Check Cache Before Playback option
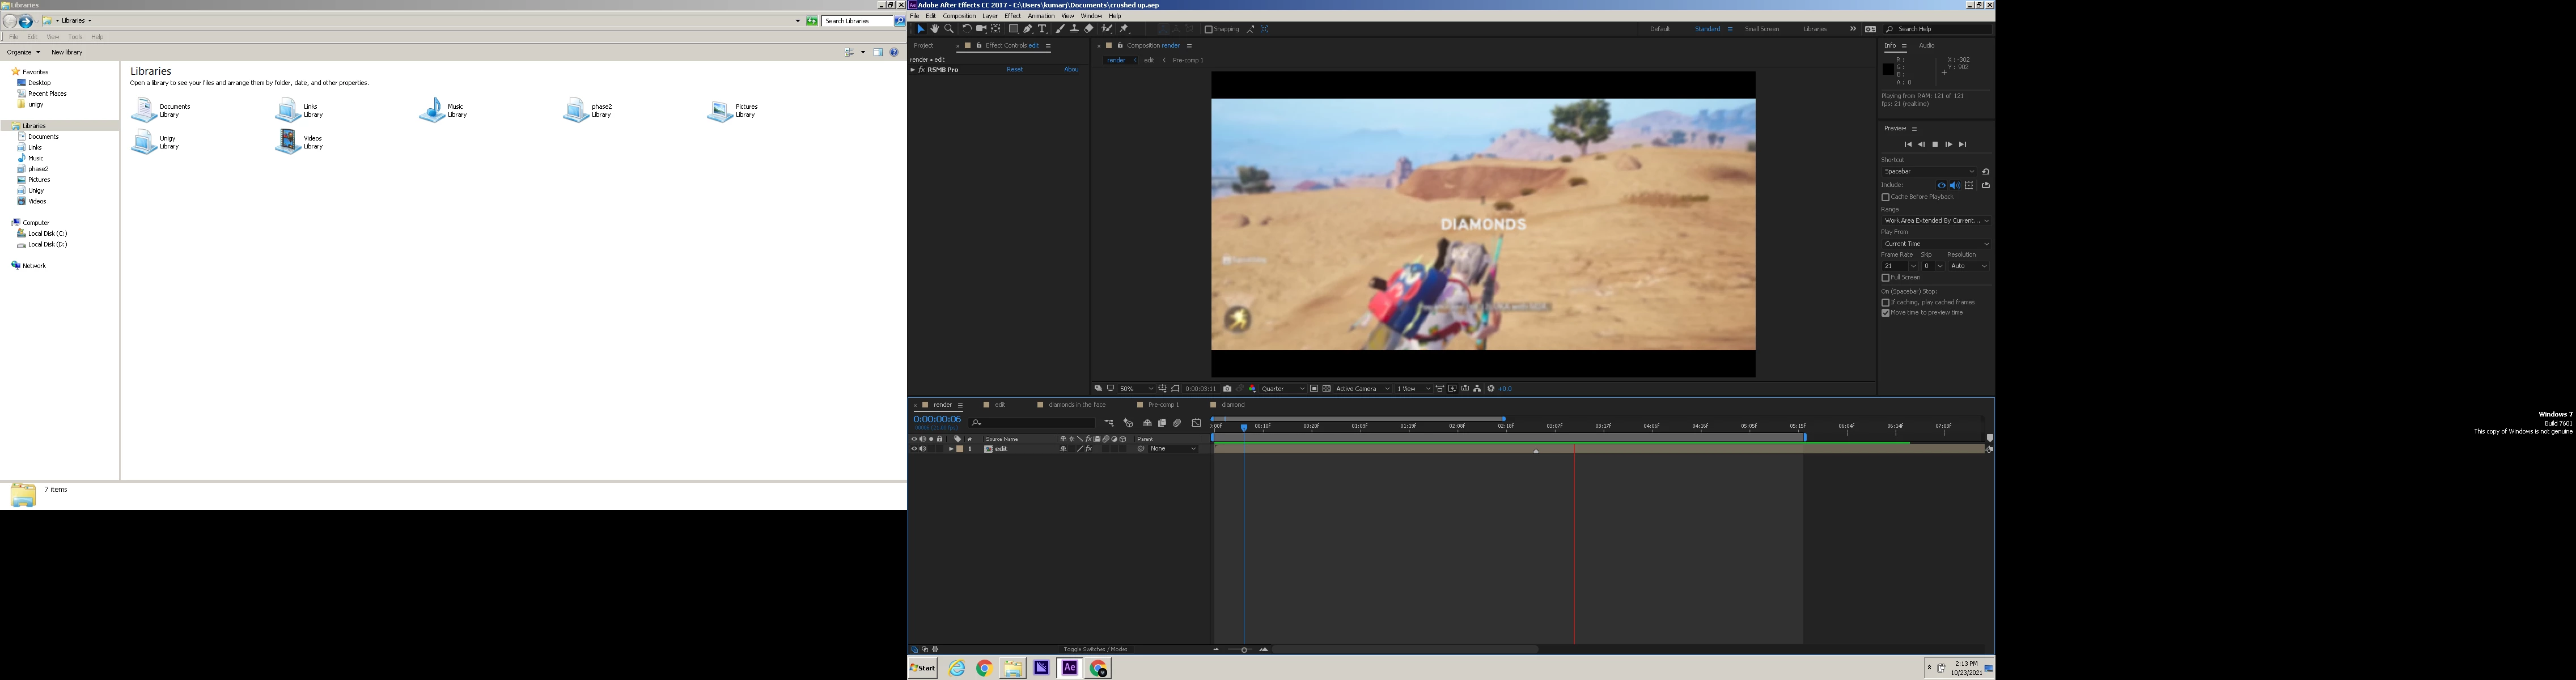The height and width of the screenshot is (680, 2576). pos(1886,197)
